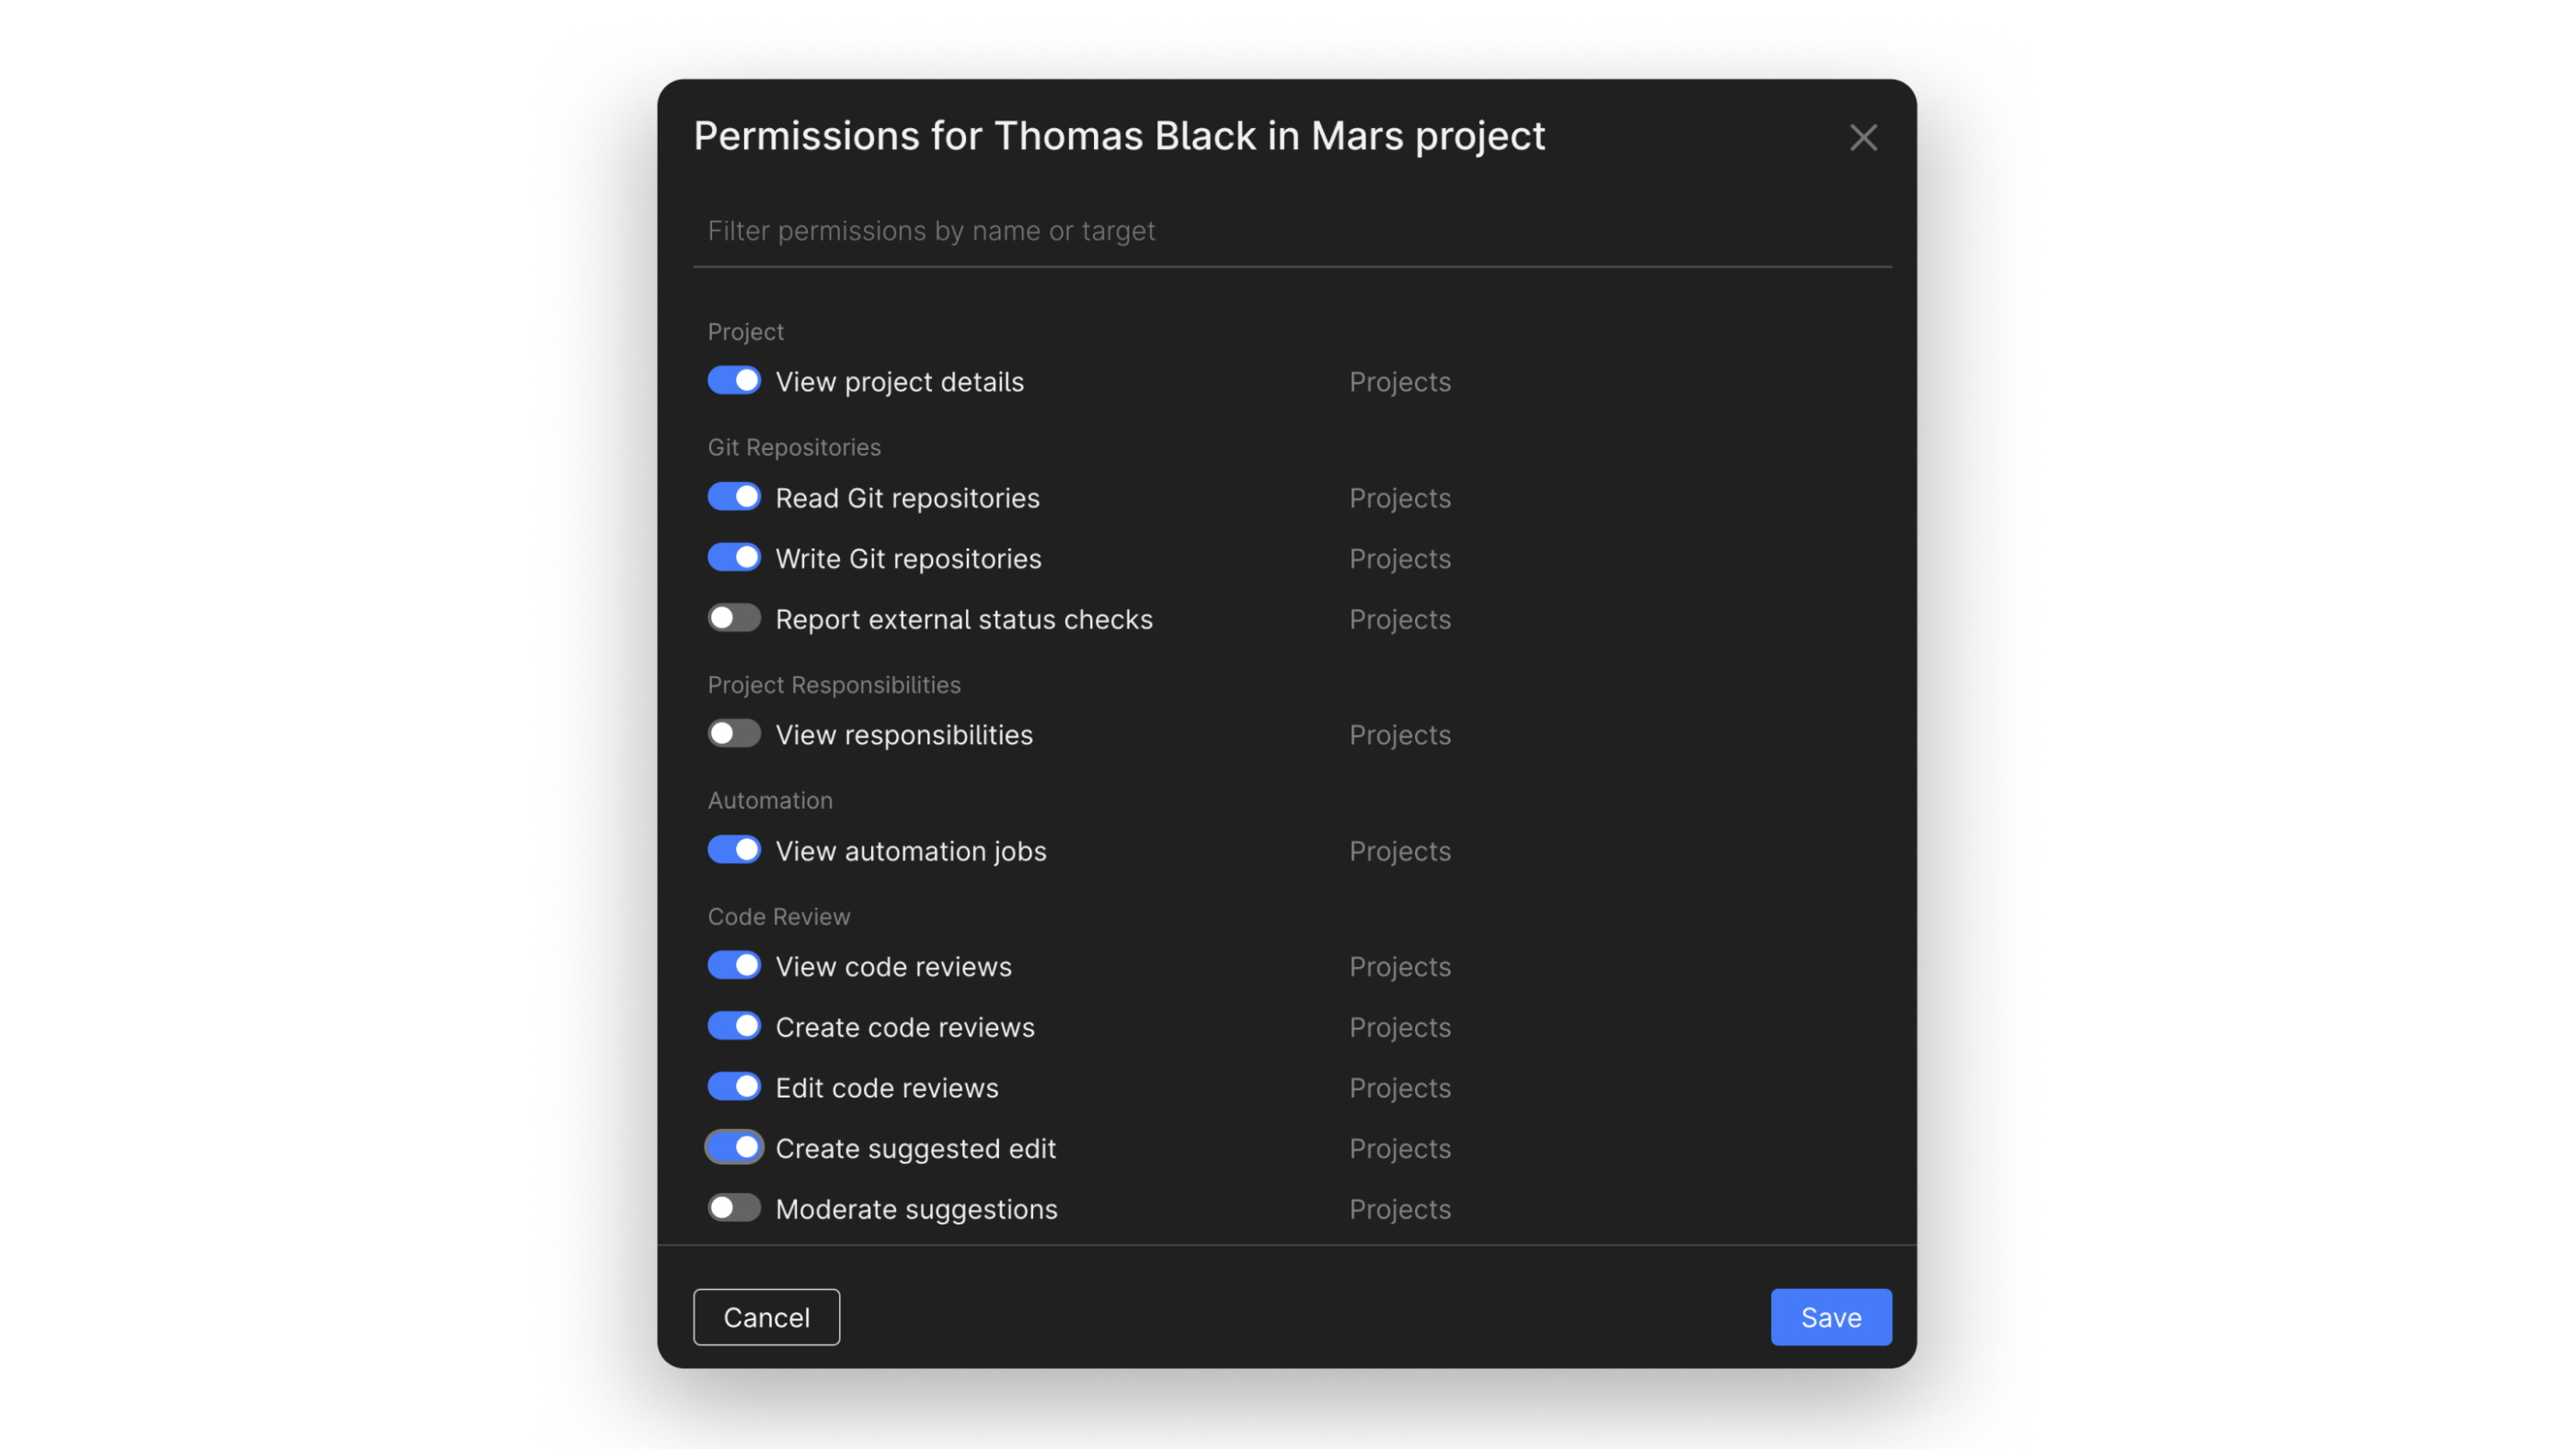Click the Write Git repositories label
The height and width of the screenshot is (1449, 2576).
[909, 559]
